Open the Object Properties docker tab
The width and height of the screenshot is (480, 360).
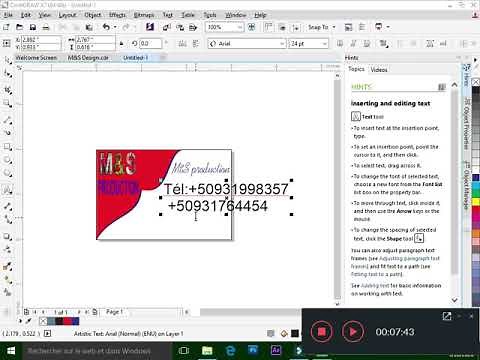pyautogui.click(x=467, y=123)
